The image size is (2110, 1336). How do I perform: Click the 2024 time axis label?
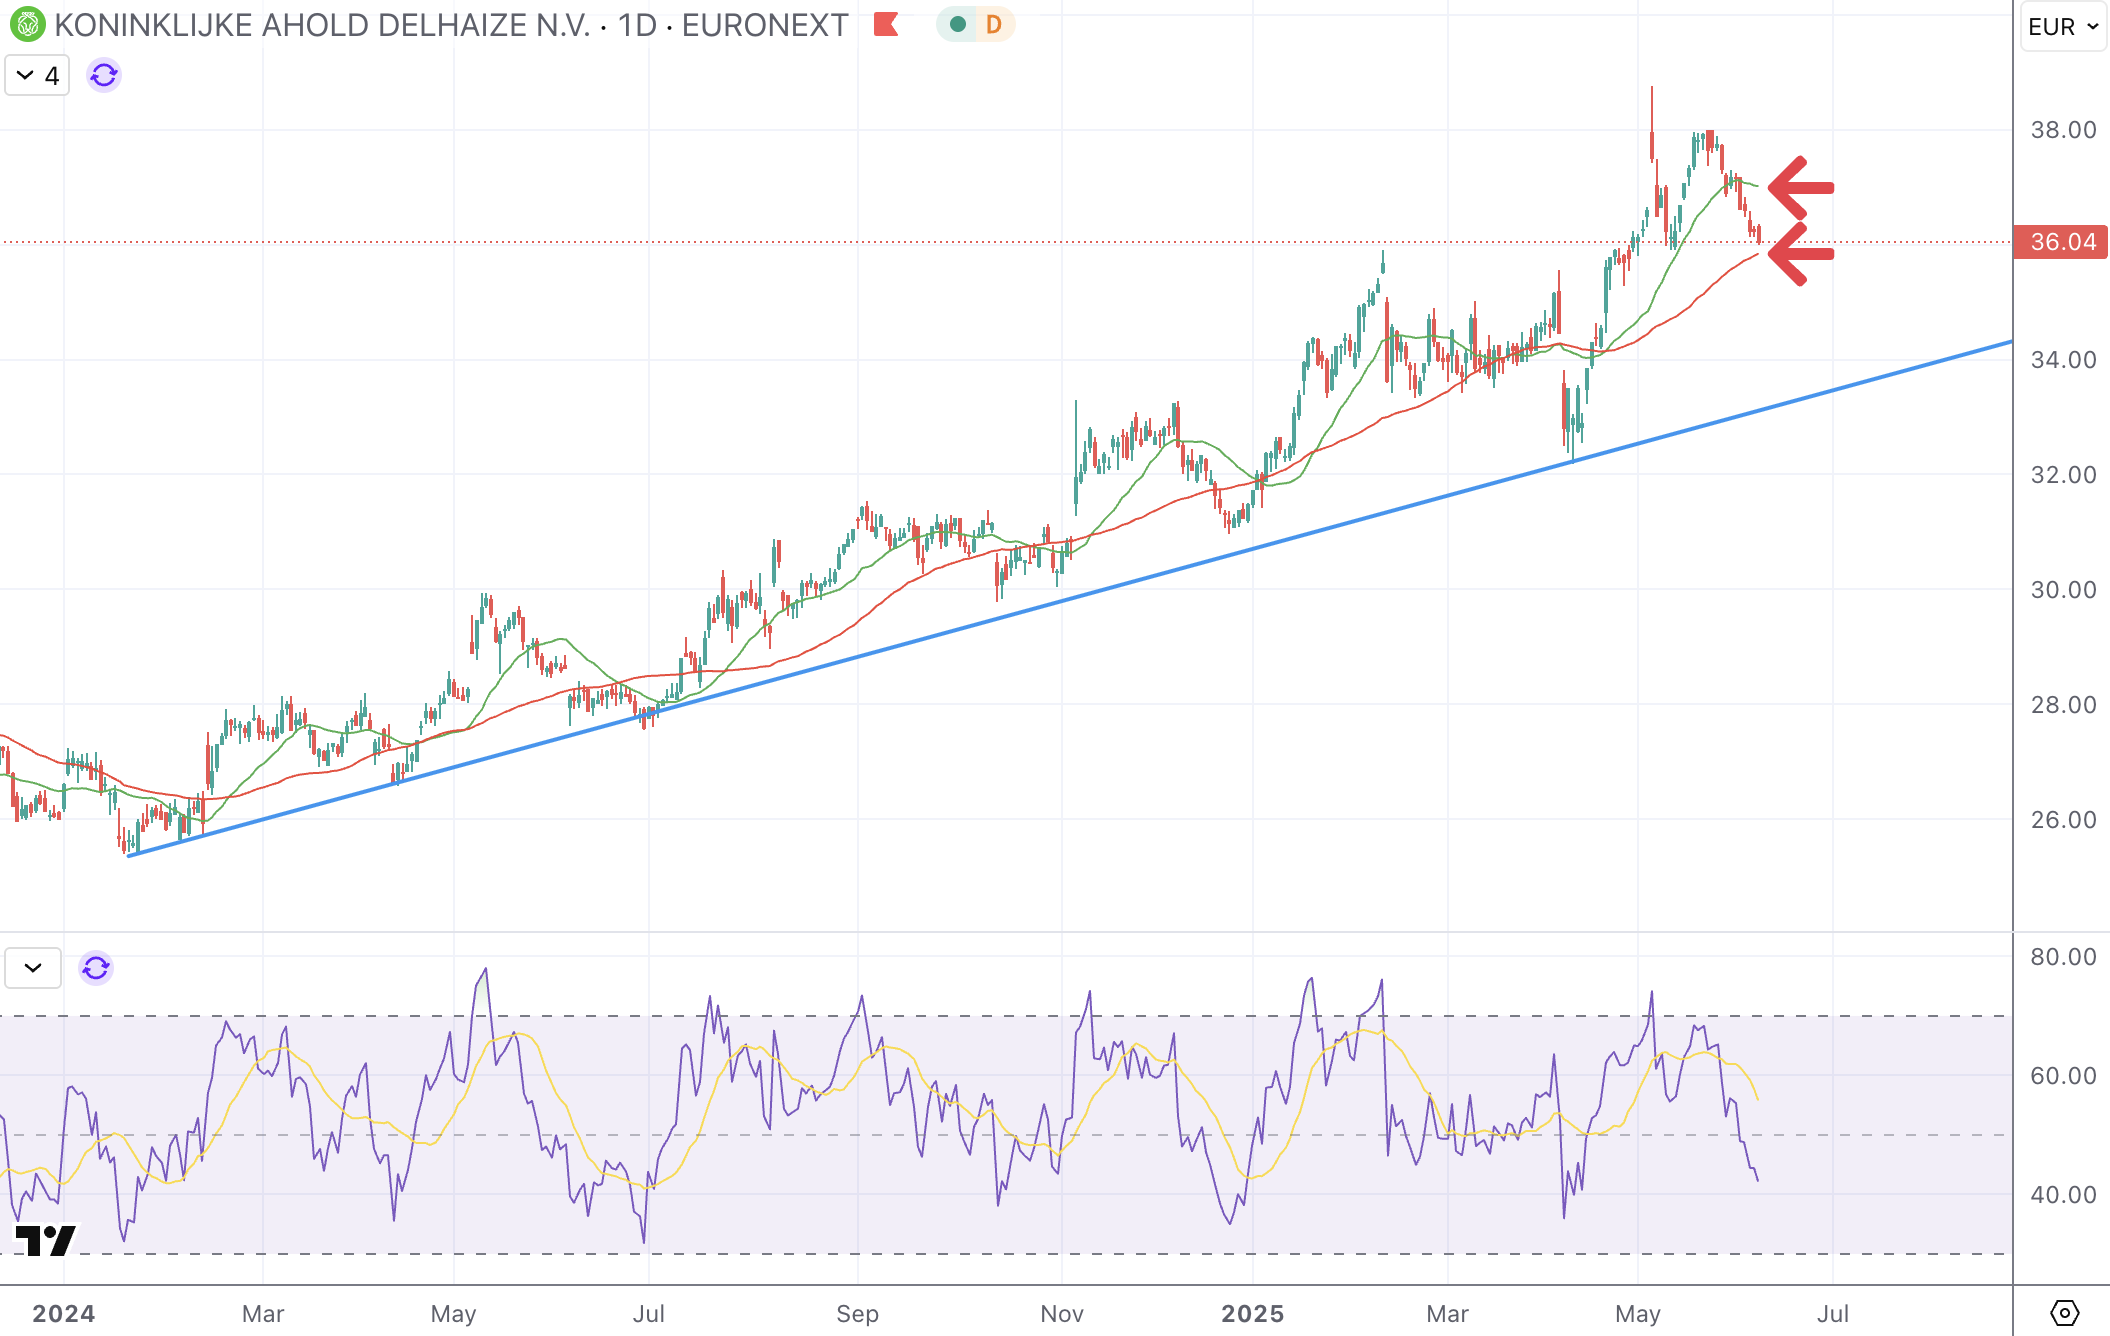pos(63,1314)
